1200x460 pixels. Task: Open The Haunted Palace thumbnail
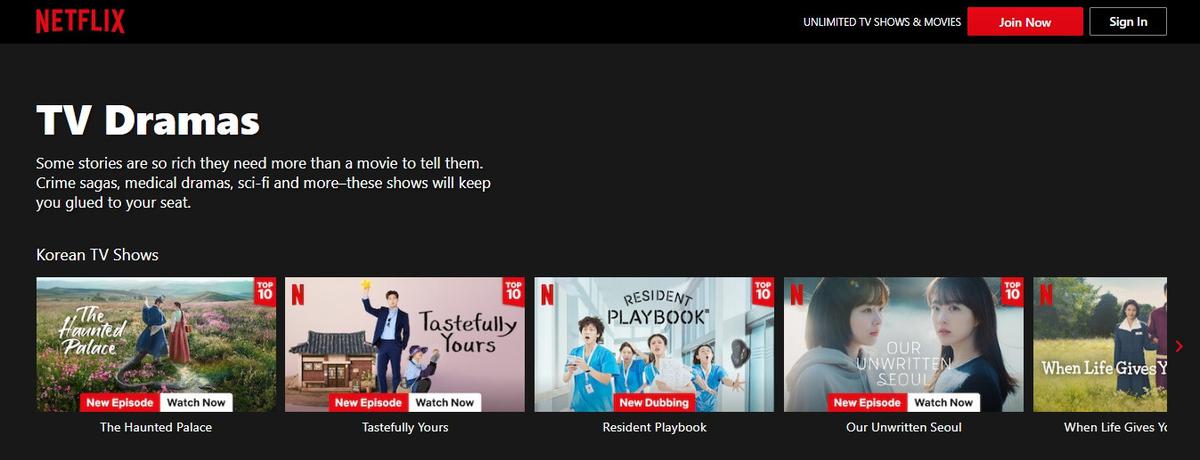coord(156,344)
